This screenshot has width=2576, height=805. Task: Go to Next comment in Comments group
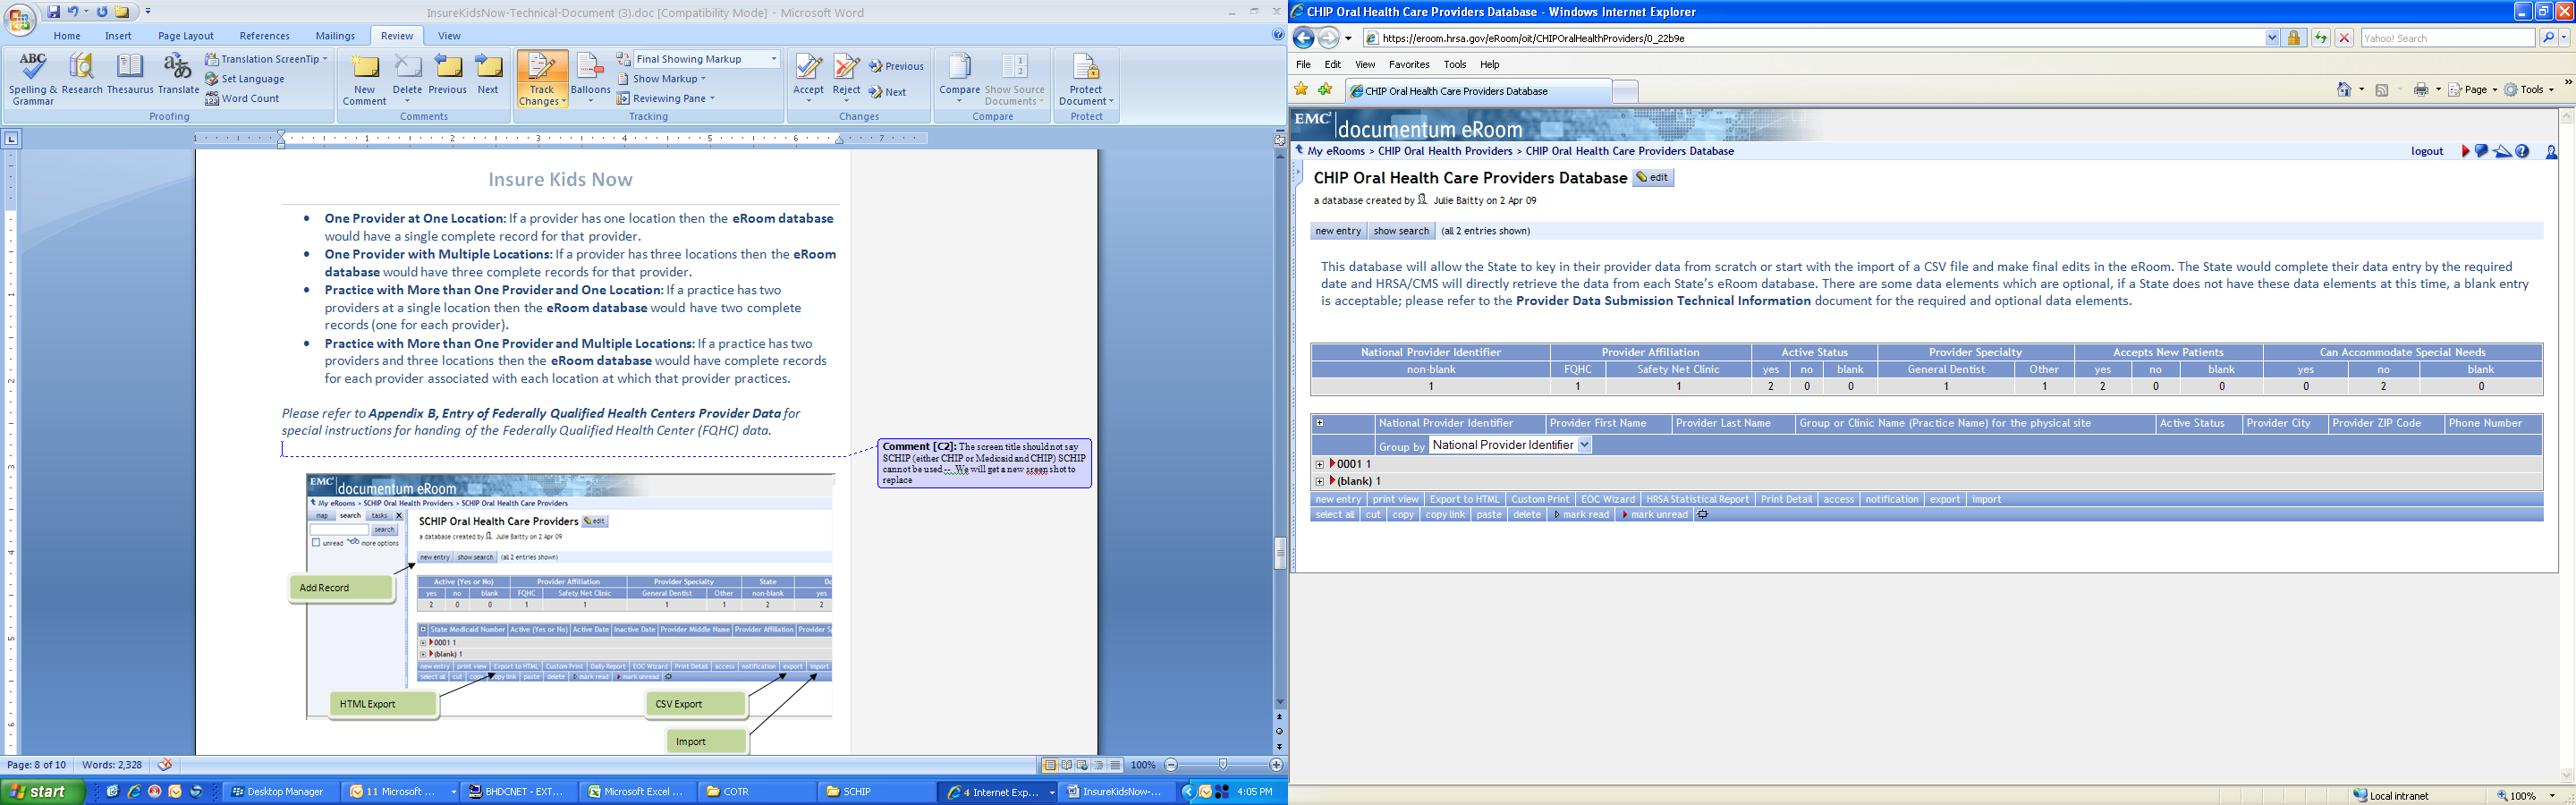tap(488, 74)
